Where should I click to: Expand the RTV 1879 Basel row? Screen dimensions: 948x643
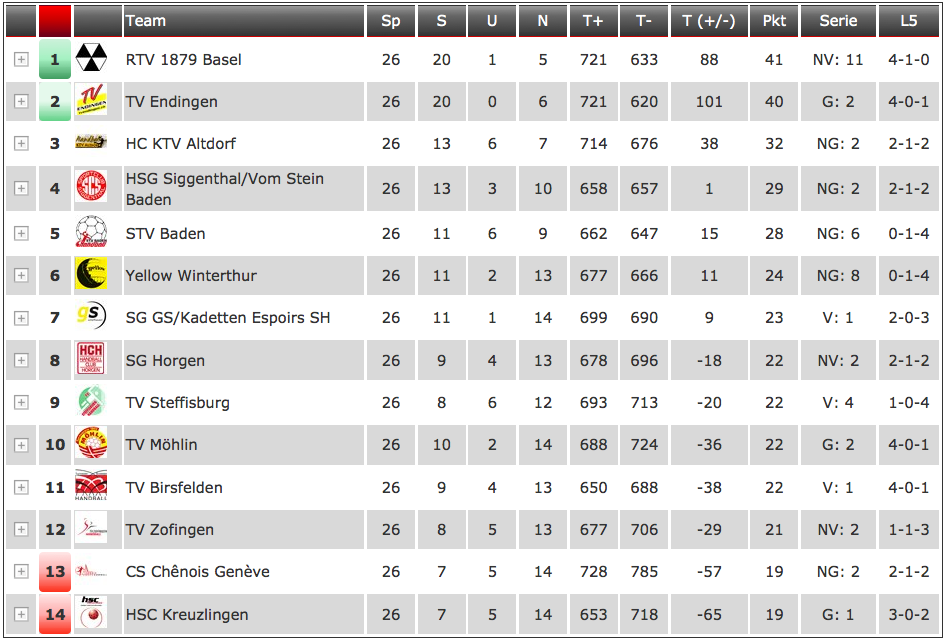[x=21, y=59]
